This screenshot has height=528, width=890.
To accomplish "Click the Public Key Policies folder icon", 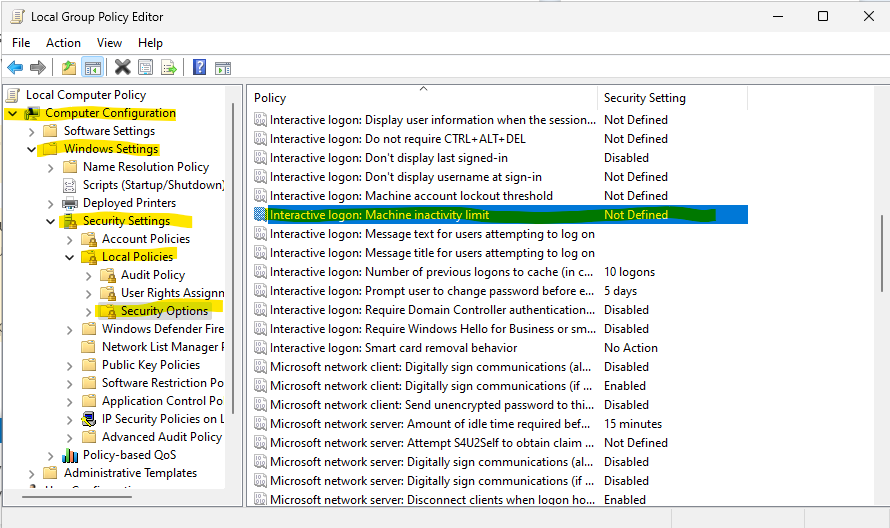I will click(x=89, y=364).
